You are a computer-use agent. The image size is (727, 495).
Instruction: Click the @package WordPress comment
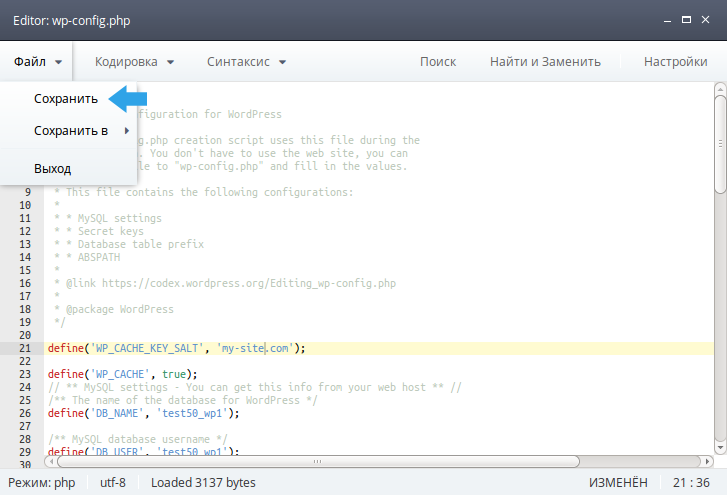[120, 309]
